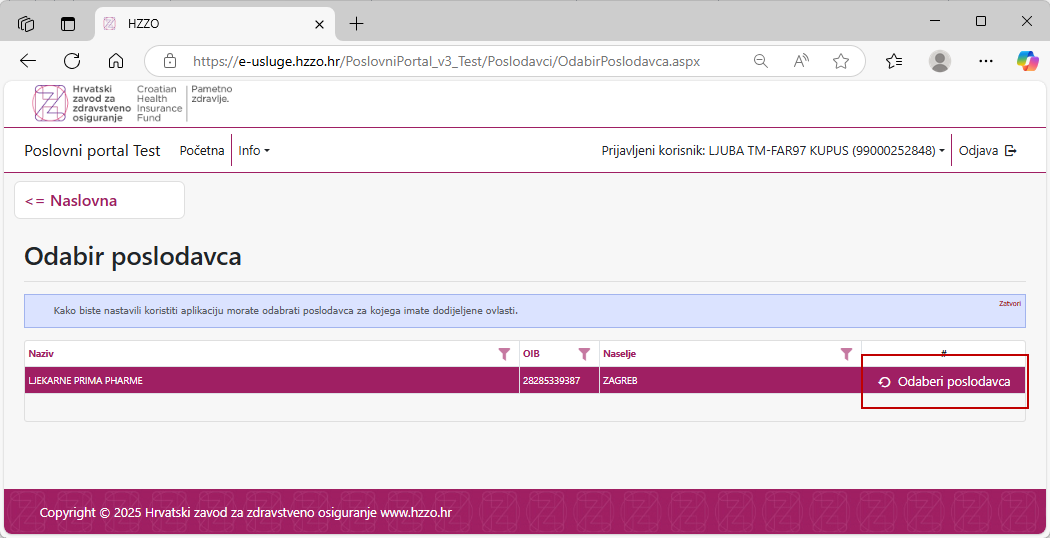Maximize the browser window
This screenshot has width=1050, height=538.
980,21
